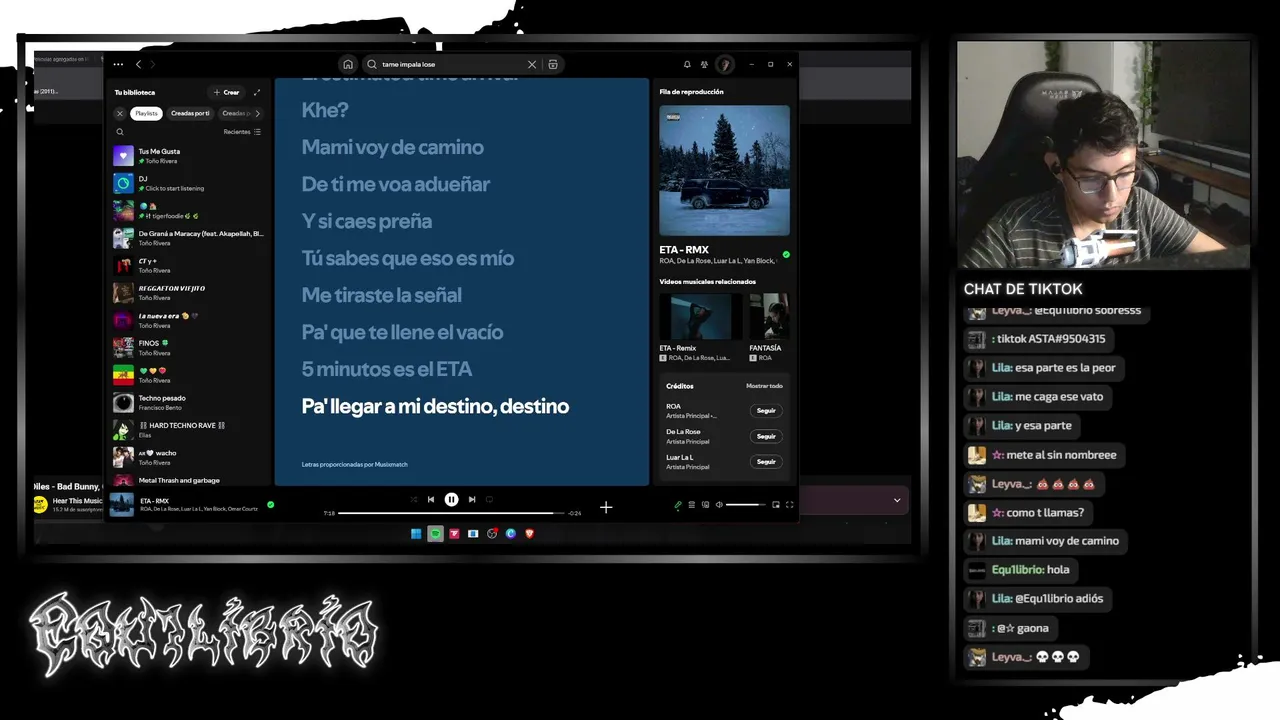Open 'Metal Thrash and garbage' playlist
This screenshot has height=720, width=1280.
[188, 482]
